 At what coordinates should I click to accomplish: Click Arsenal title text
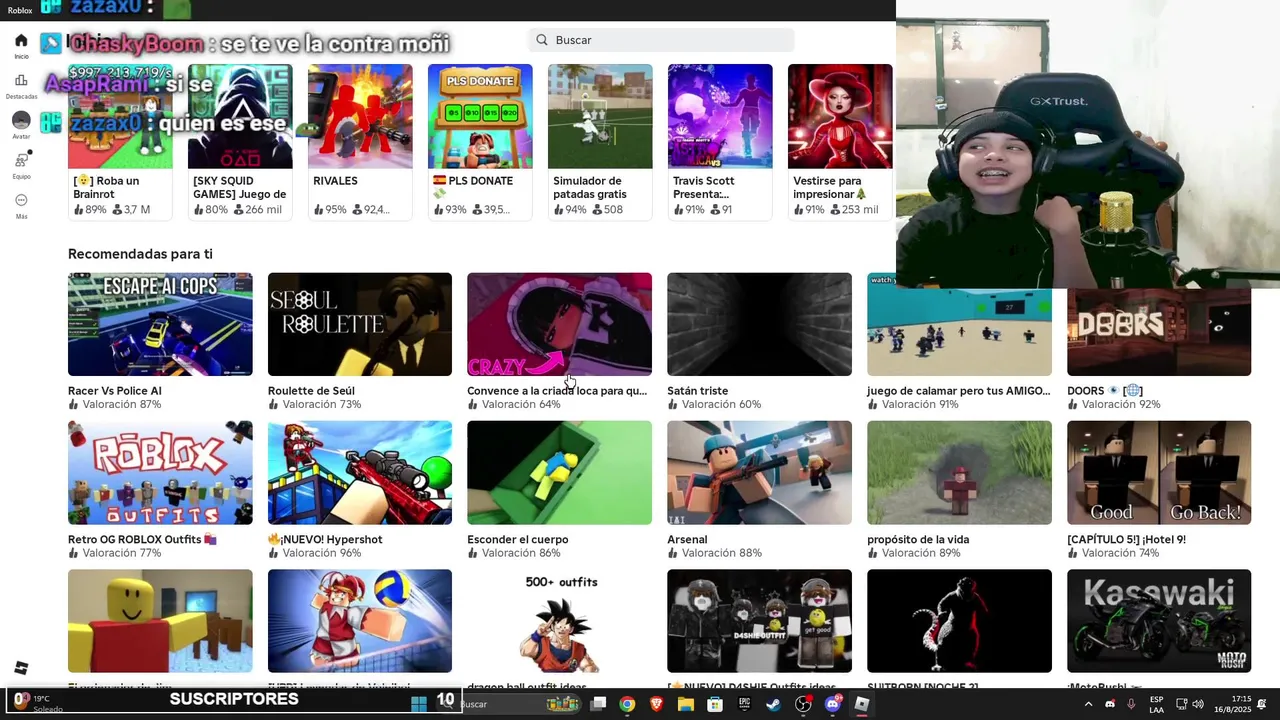tap(687, 540)
